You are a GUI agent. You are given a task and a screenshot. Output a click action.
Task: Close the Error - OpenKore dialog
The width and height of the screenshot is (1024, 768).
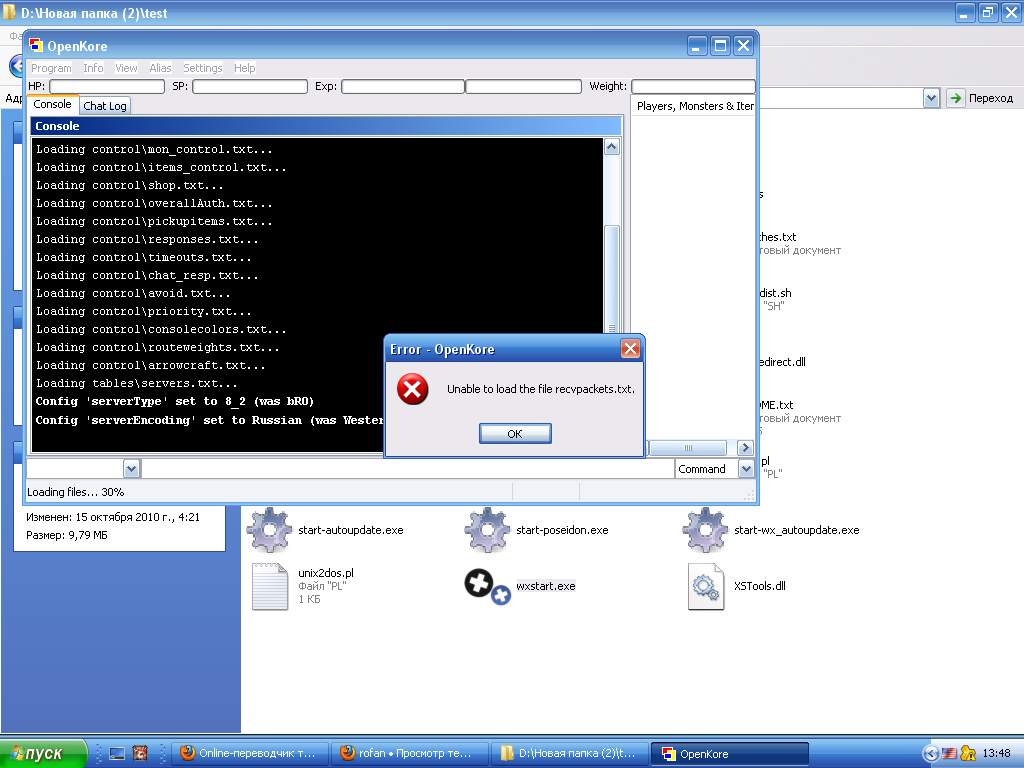(630, 349)
